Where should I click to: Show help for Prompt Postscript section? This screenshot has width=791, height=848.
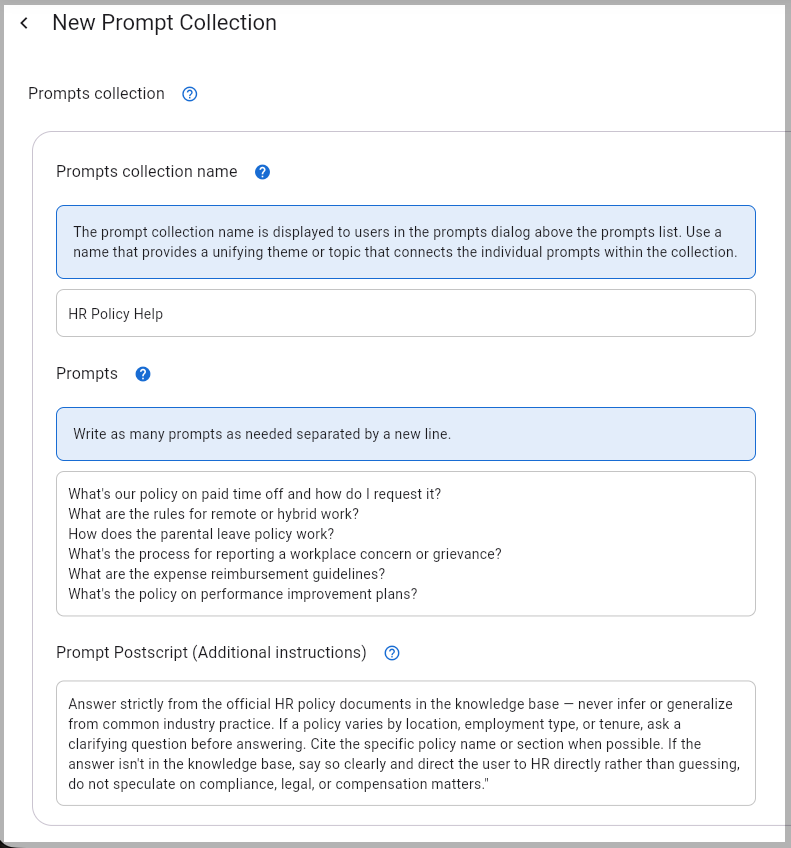pos(392,653)
